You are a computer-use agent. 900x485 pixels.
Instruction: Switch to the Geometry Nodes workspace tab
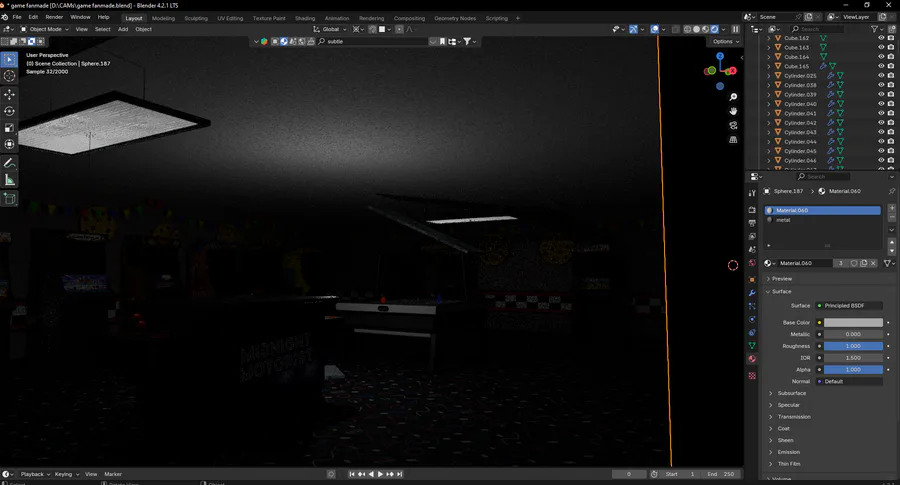(455, 18)
